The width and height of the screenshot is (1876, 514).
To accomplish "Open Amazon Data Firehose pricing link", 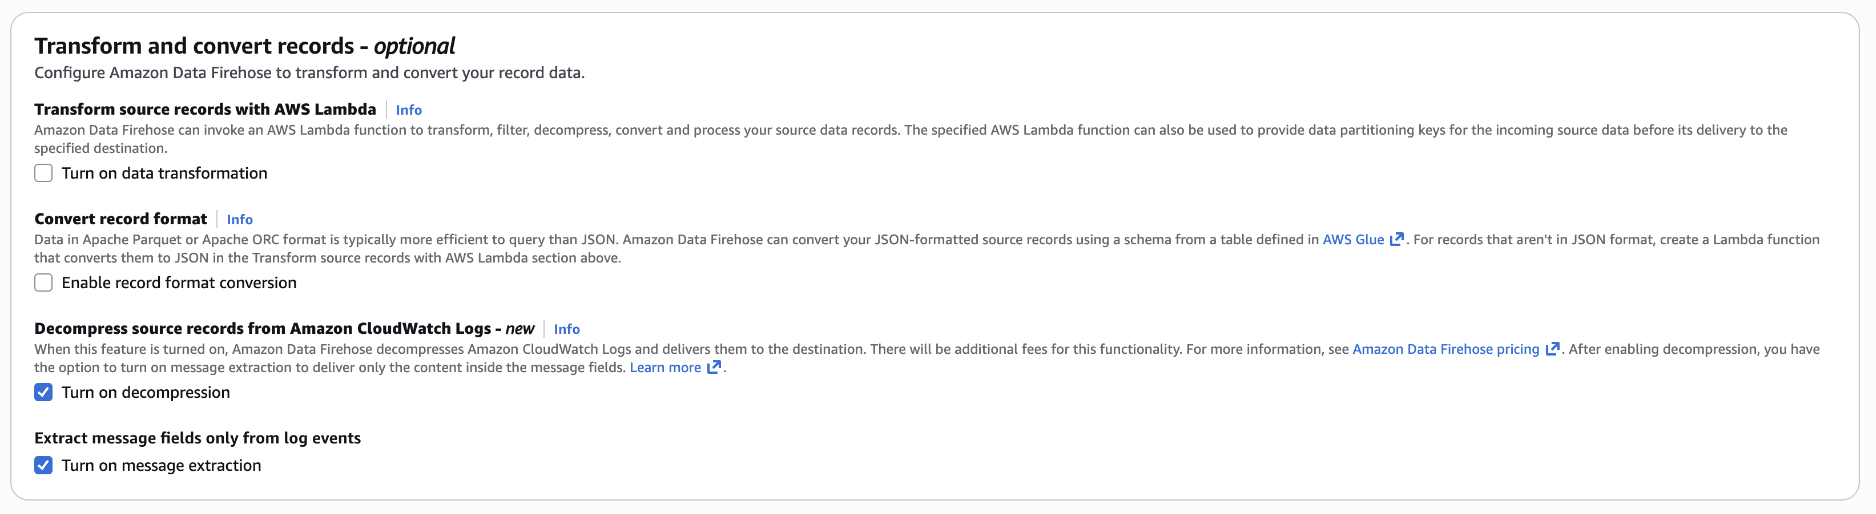I will (1445, 350).
